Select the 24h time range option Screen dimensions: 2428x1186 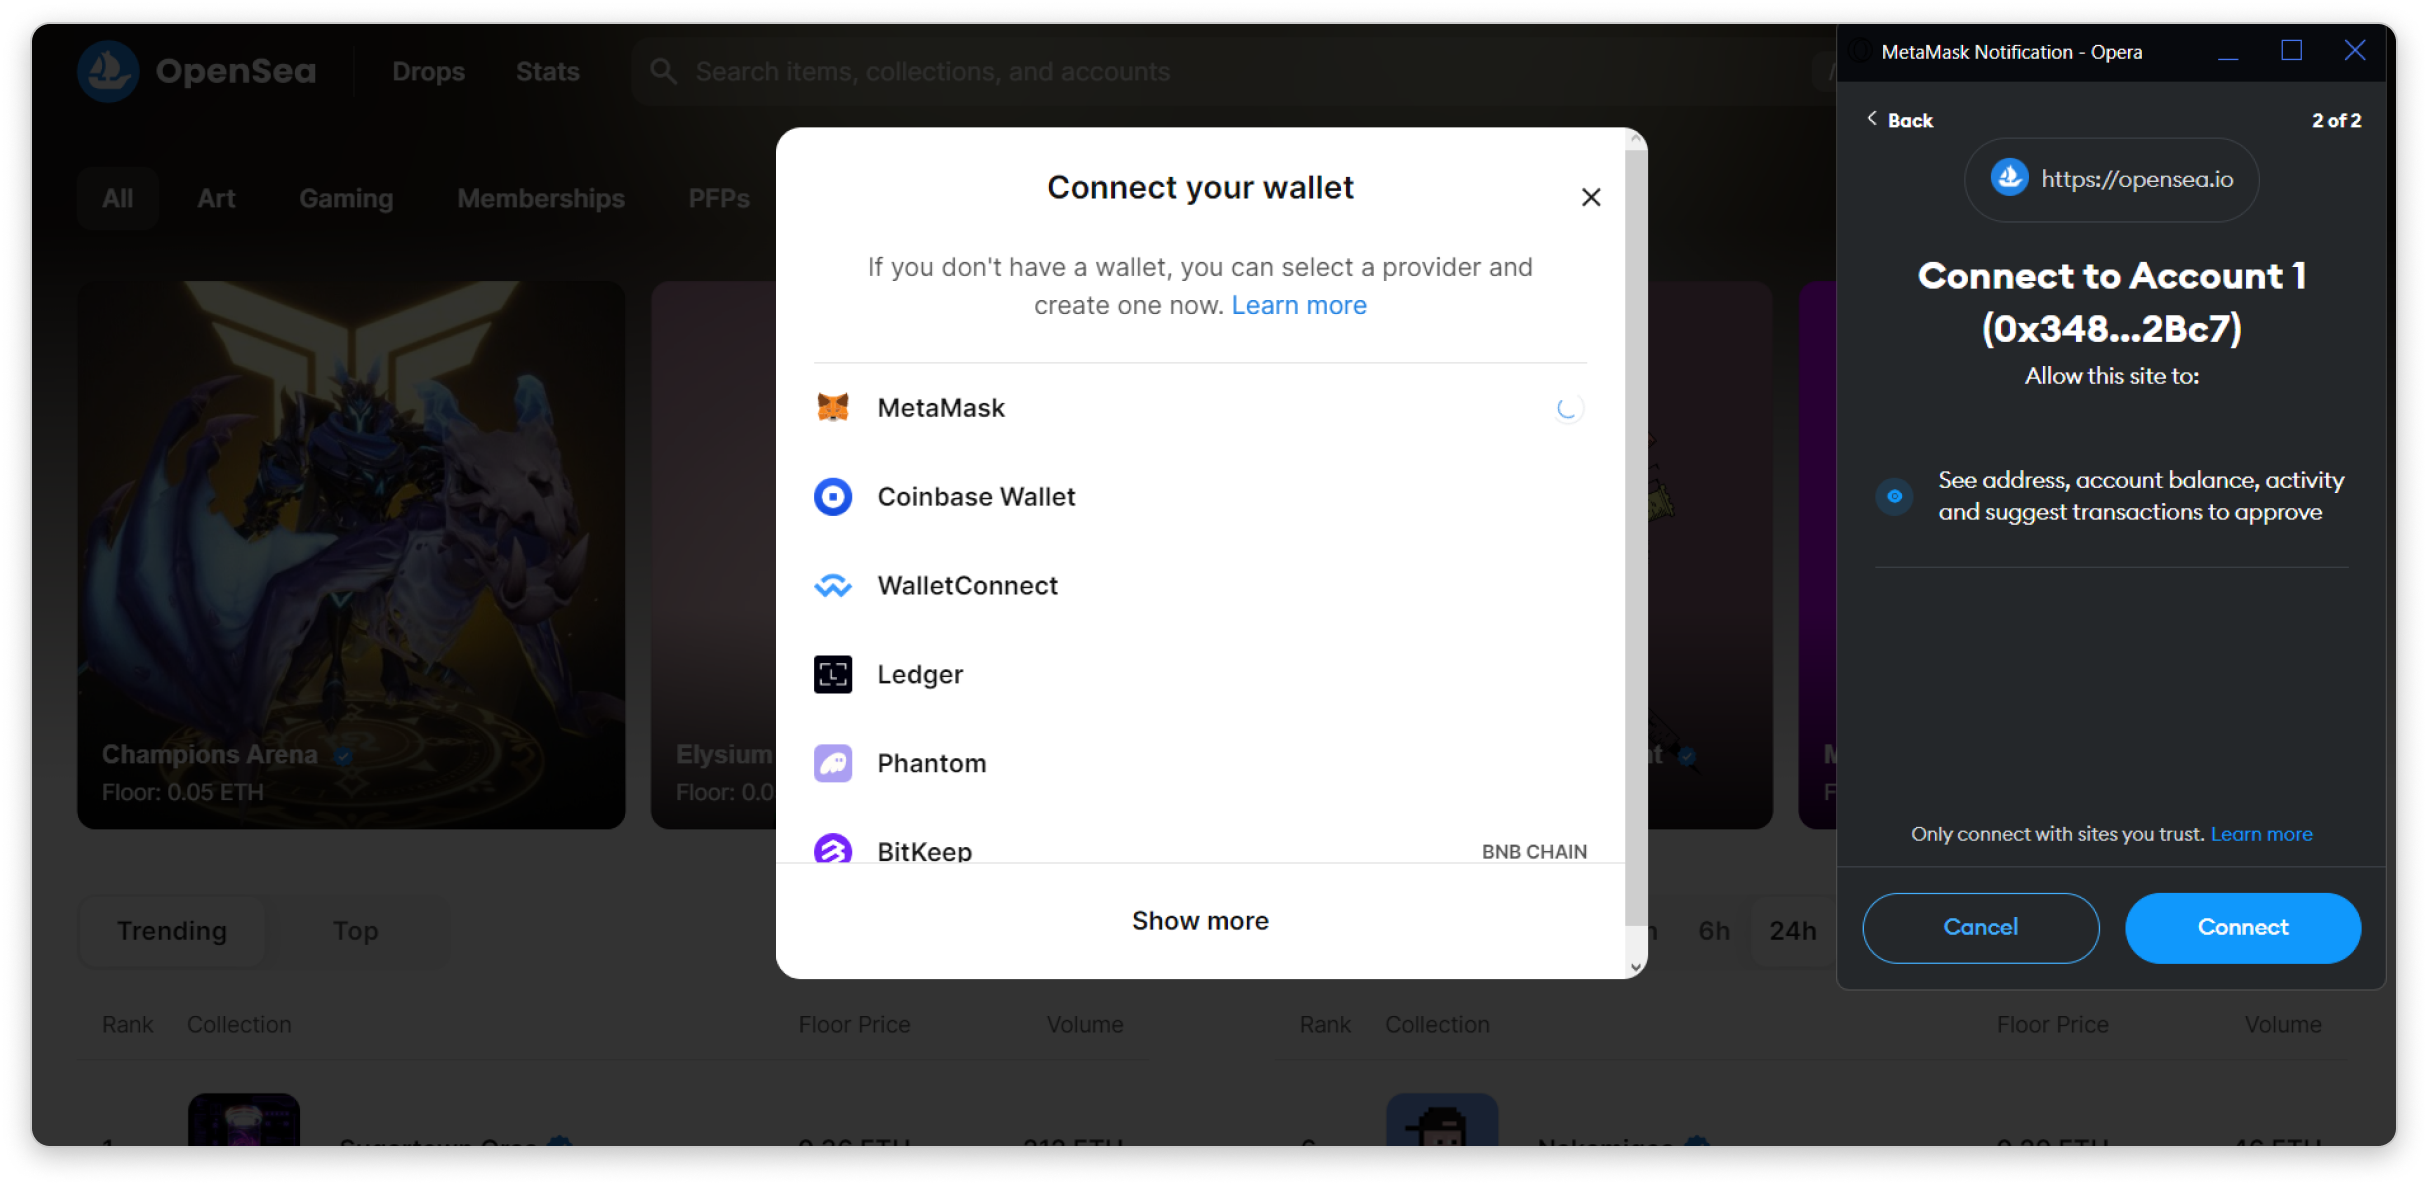tap(1792, 931)
